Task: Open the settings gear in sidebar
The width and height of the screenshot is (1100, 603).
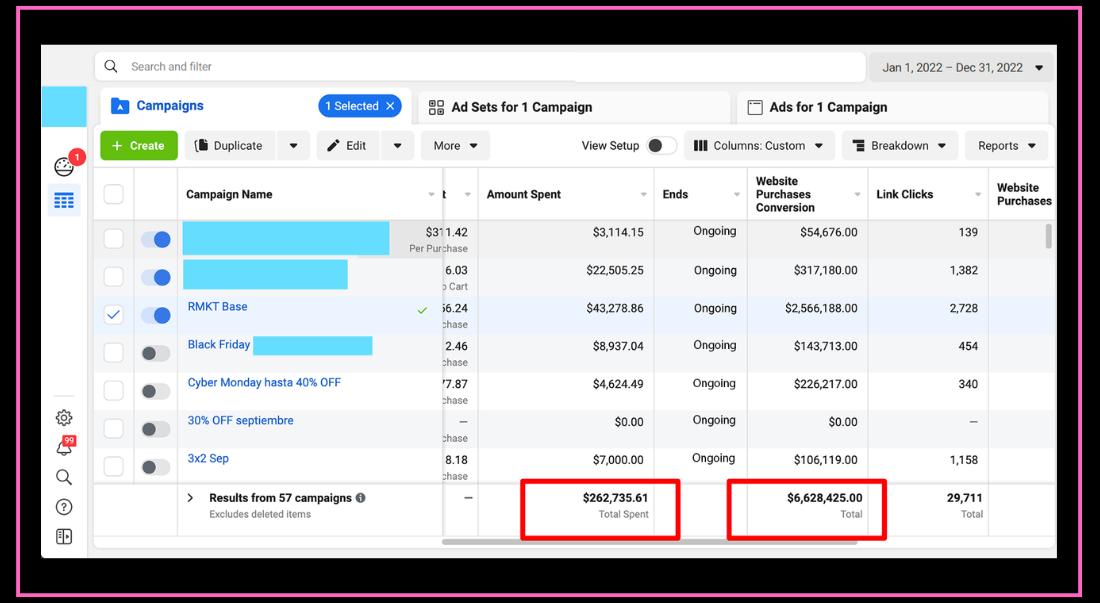Action: pos(64,418)
